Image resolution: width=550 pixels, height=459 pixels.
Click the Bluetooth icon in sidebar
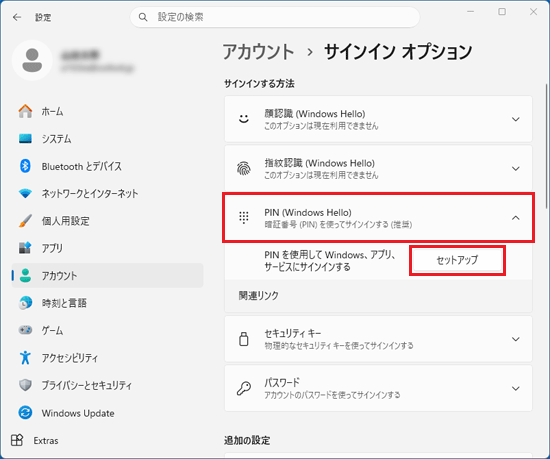coord(25,166)
